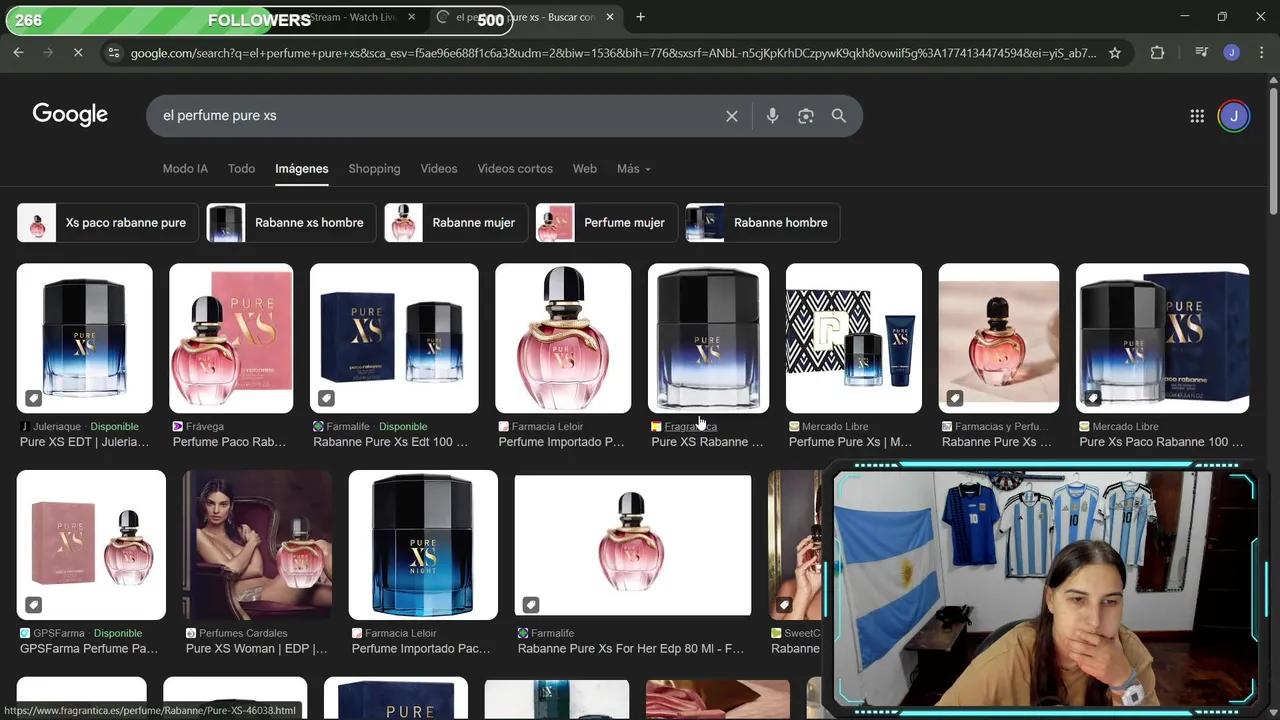The width and height of the screenshot is (1280, 720).
Task: Open Rabanne Pure Xs Edt 100 title link
Action: tap(390, 442)
